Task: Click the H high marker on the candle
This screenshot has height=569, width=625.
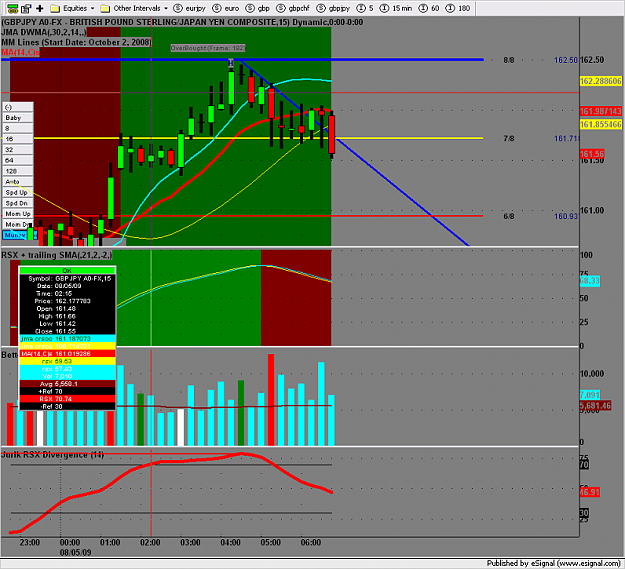Action: 230,63
